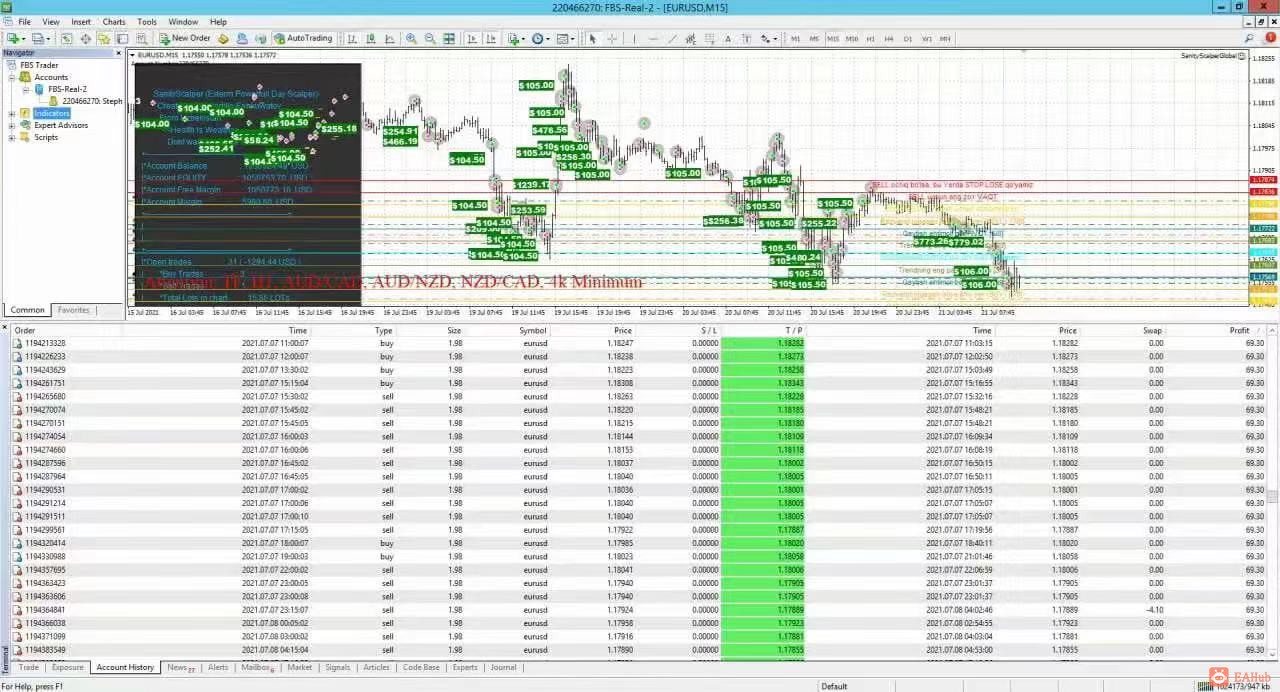Switch timeframe to M1

pos(796,38)
